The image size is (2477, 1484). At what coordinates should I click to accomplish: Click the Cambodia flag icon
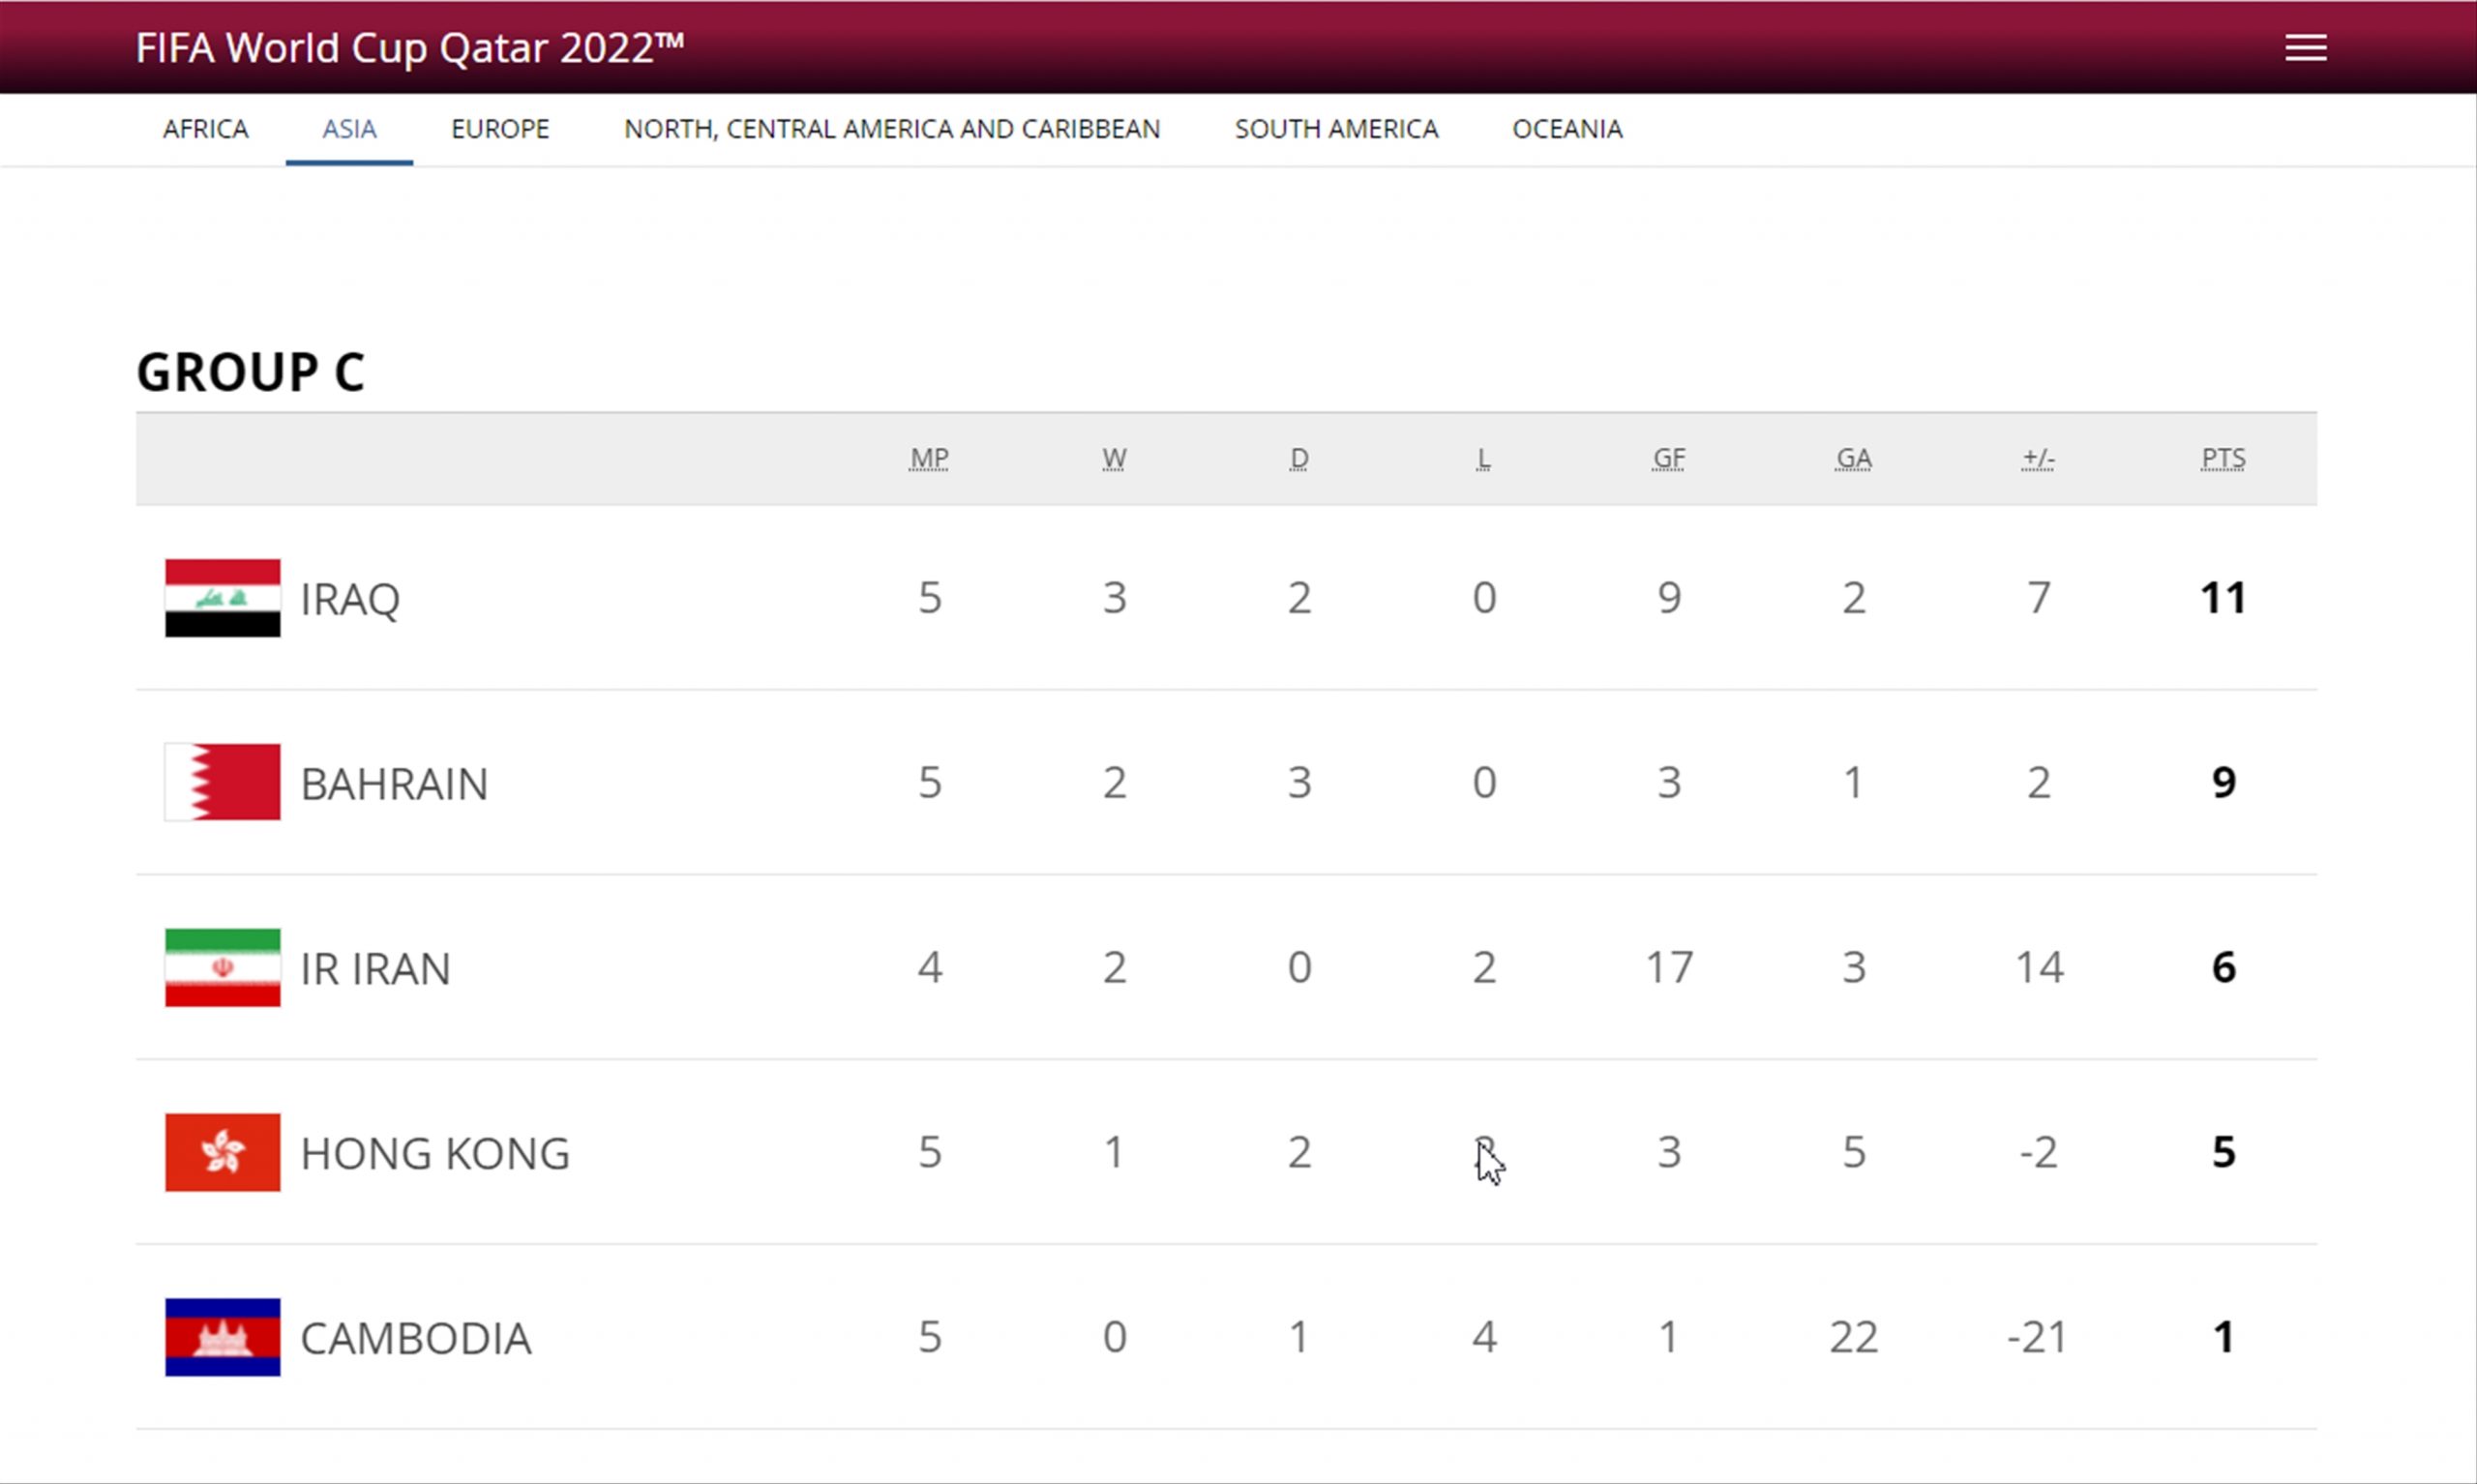tap(222, 1337)
